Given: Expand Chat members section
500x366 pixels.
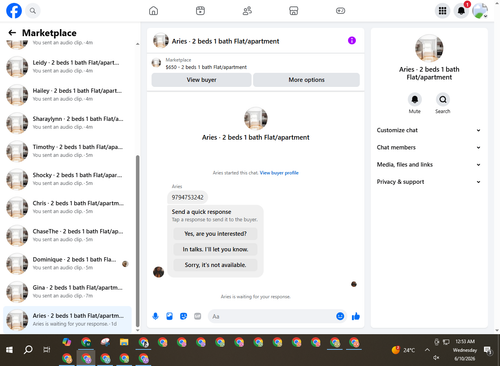Looking at the screenshot, I should click(429, 147).
